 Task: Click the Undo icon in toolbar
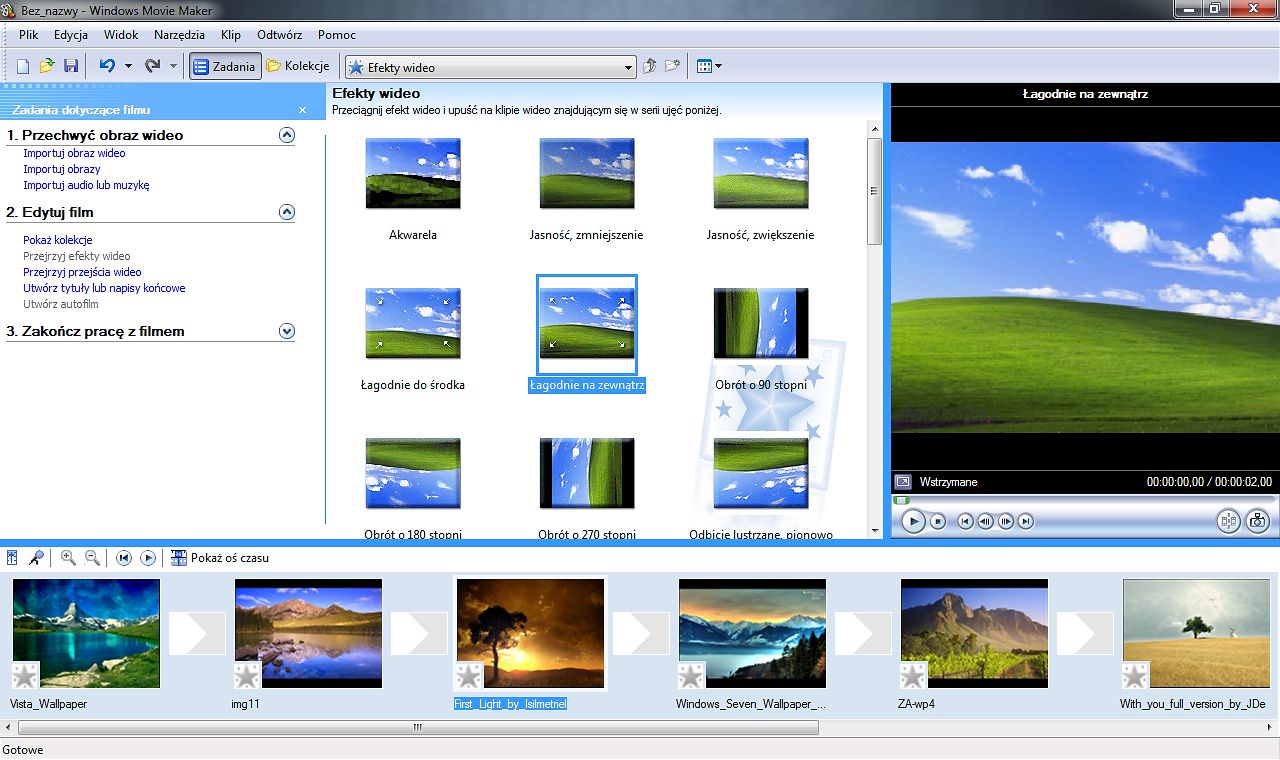[107, 66]
